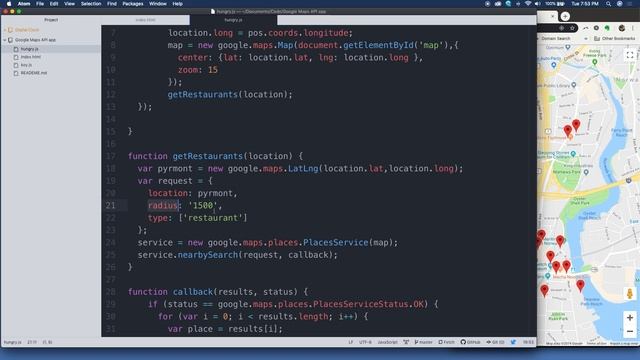Image resolution: width=640 pixels, height=360 pixels.
Task: Open the Apple menu
Action: (x=9, y=4)
